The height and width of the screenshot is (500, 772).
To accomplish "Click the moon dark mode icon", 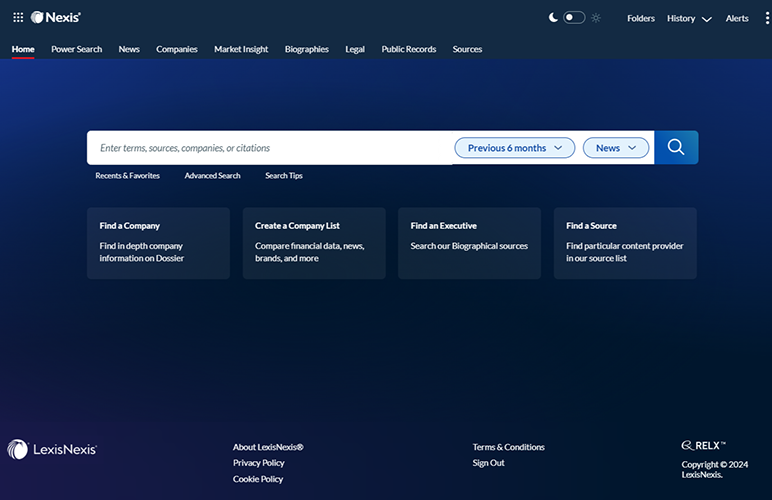I will click(553, 18).
